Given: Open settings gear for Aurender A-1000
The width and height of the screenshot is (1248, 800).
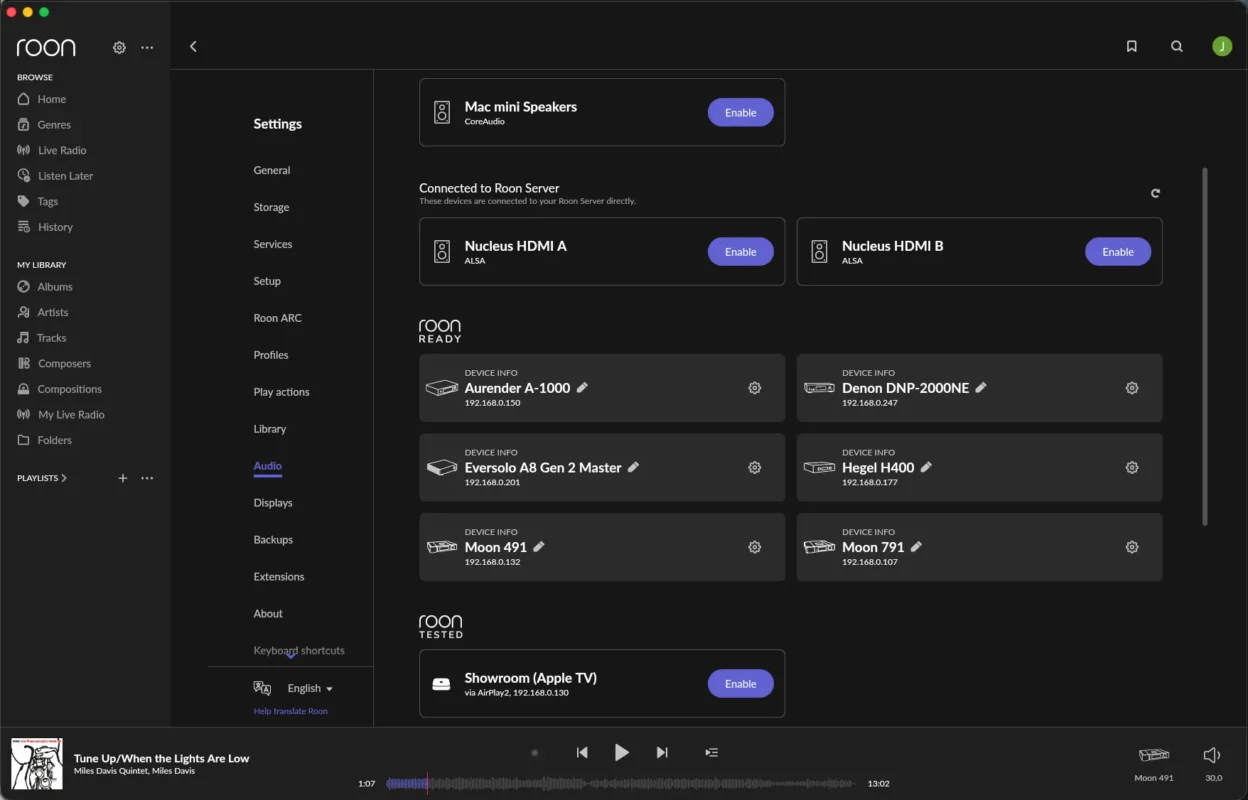Looking at the screenshot, I should pyautogui.click(x=755, y=388).
